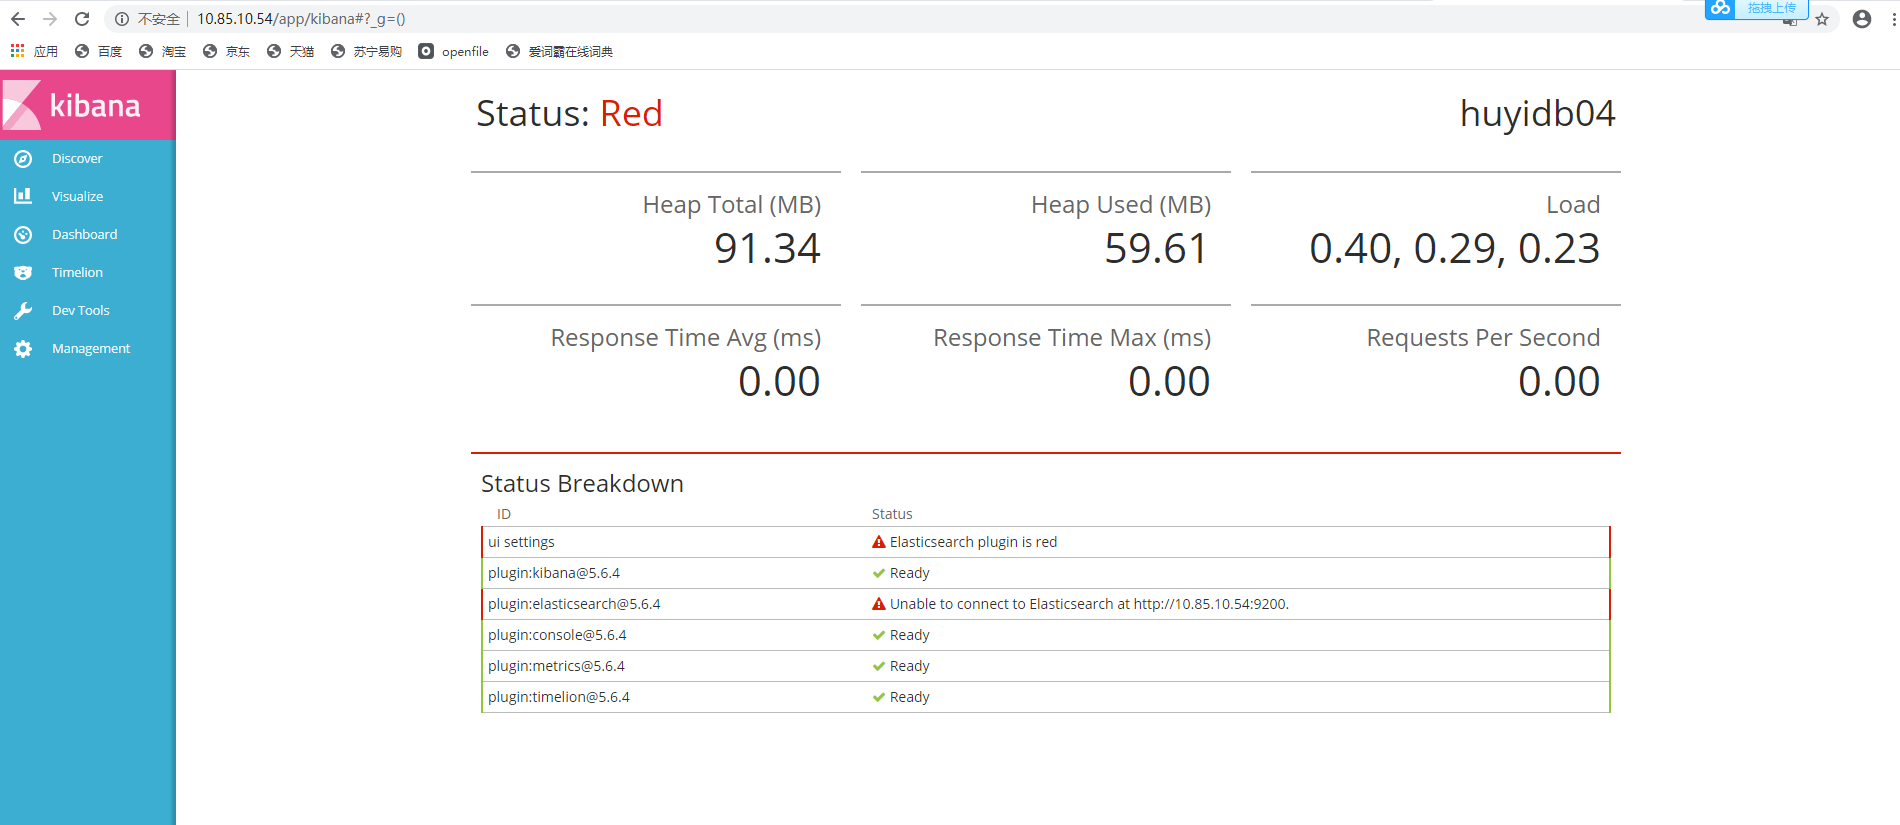Click the Visualize bar chart icon

click(x=23, y=197)
